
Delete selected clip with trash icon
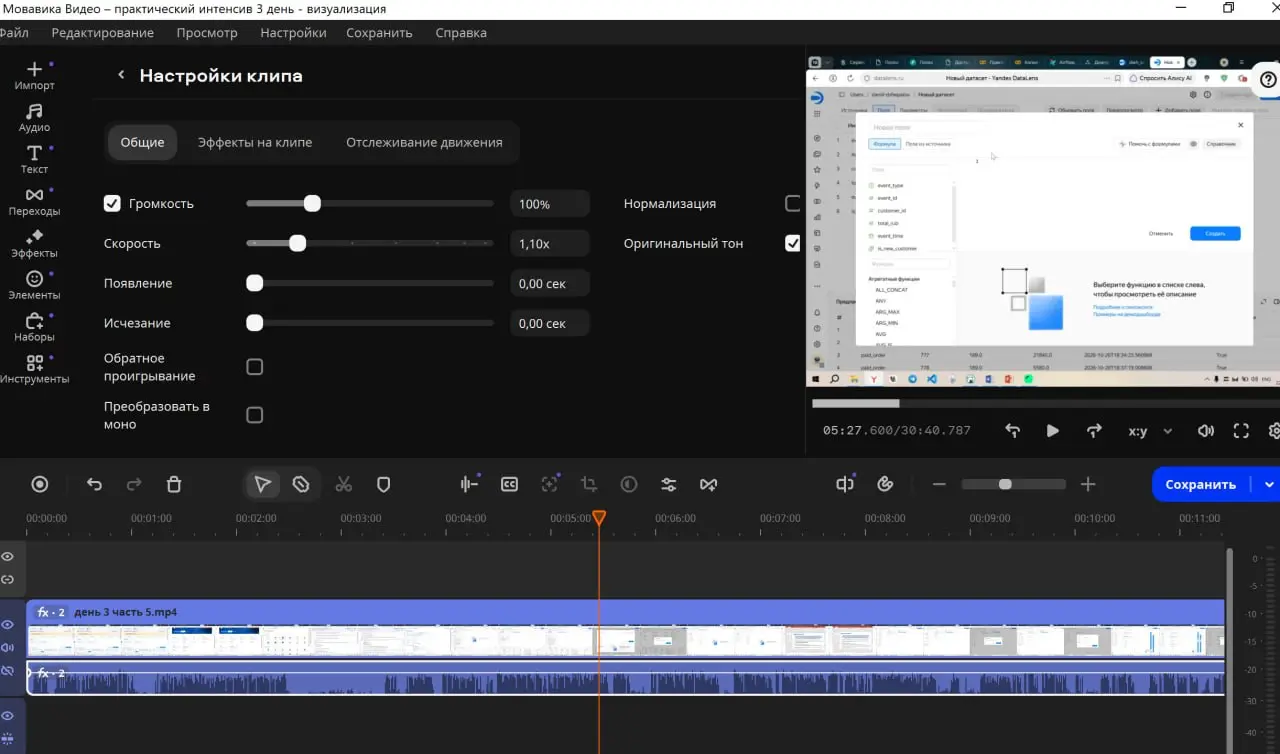(174, 484)
